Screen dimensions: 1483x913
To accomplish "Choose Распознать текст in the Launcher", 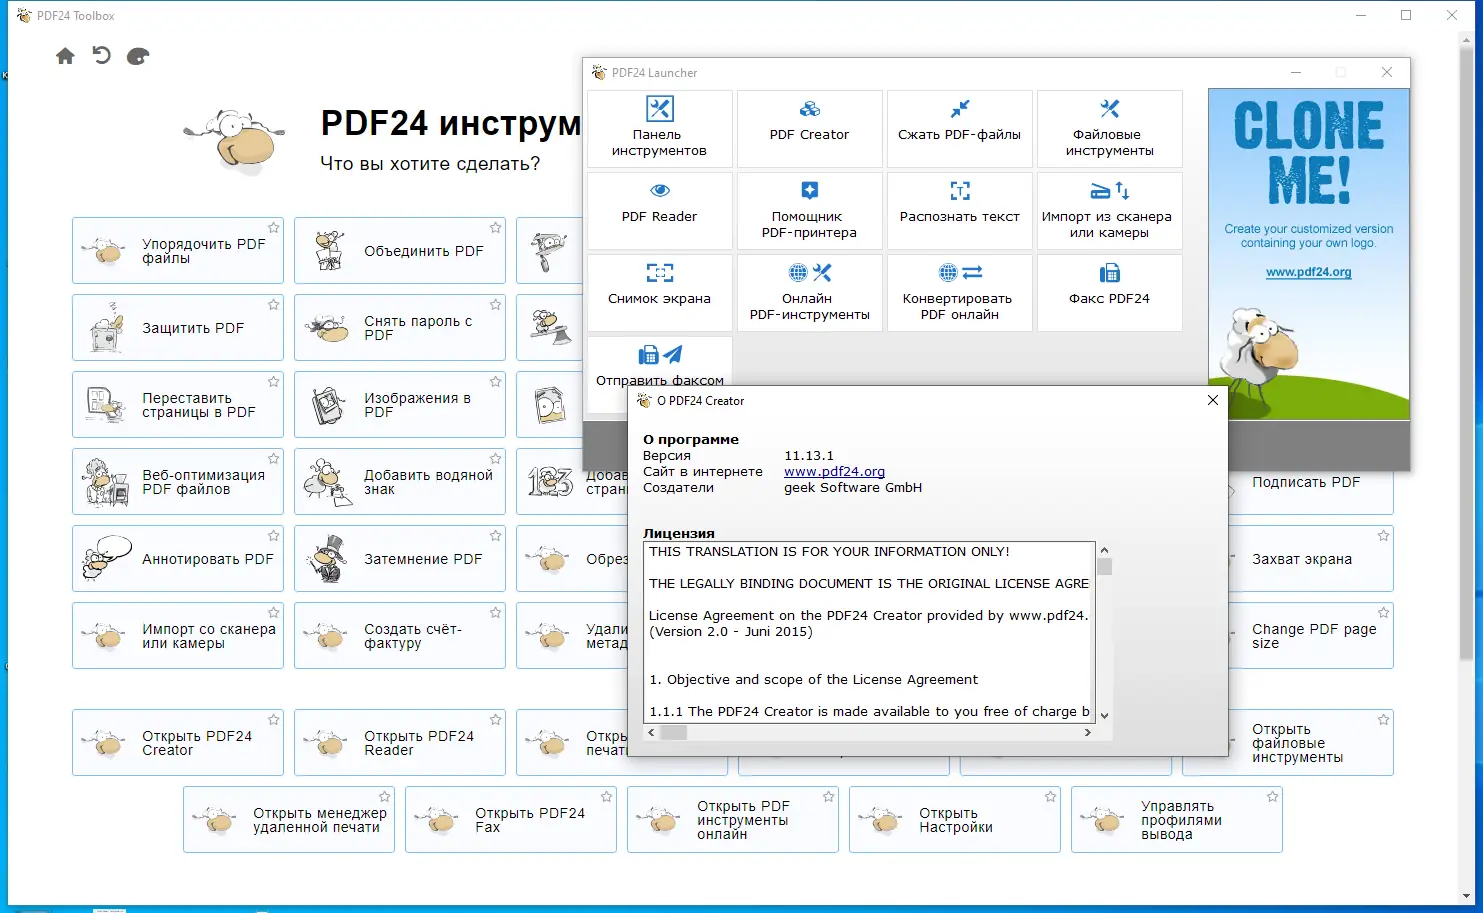I will point(959,211).
